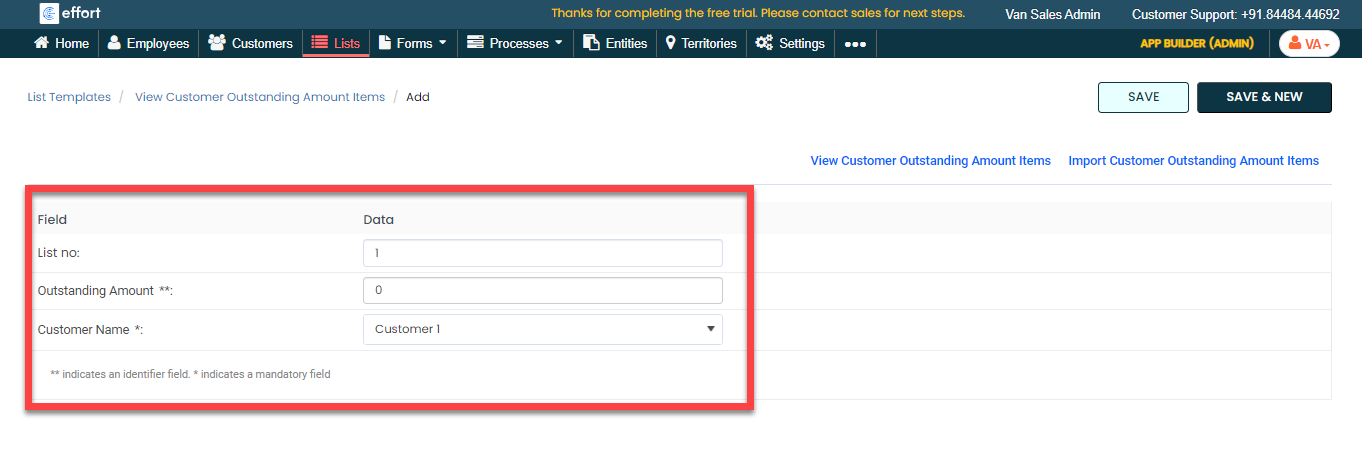Screen dimensions: 1362x457
Task: Open Entities using copy-pages icon
Action: [x=591, y=43]
